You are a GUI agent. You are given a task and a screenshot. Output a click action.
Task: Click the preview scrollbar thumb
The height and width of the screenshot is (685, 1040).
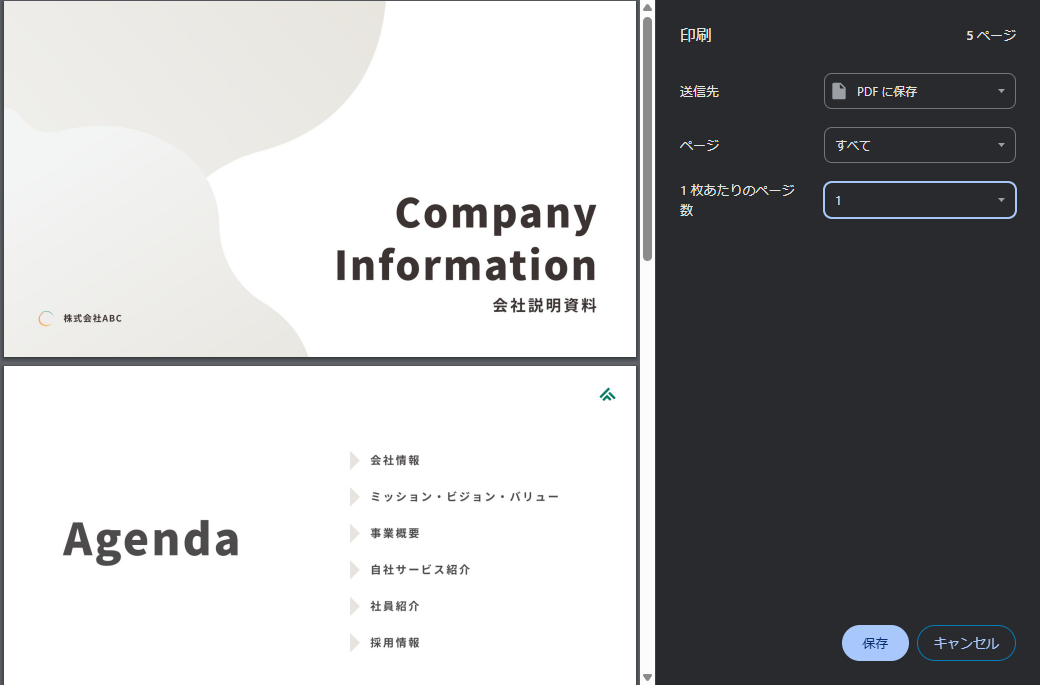[x=647, y=138]
